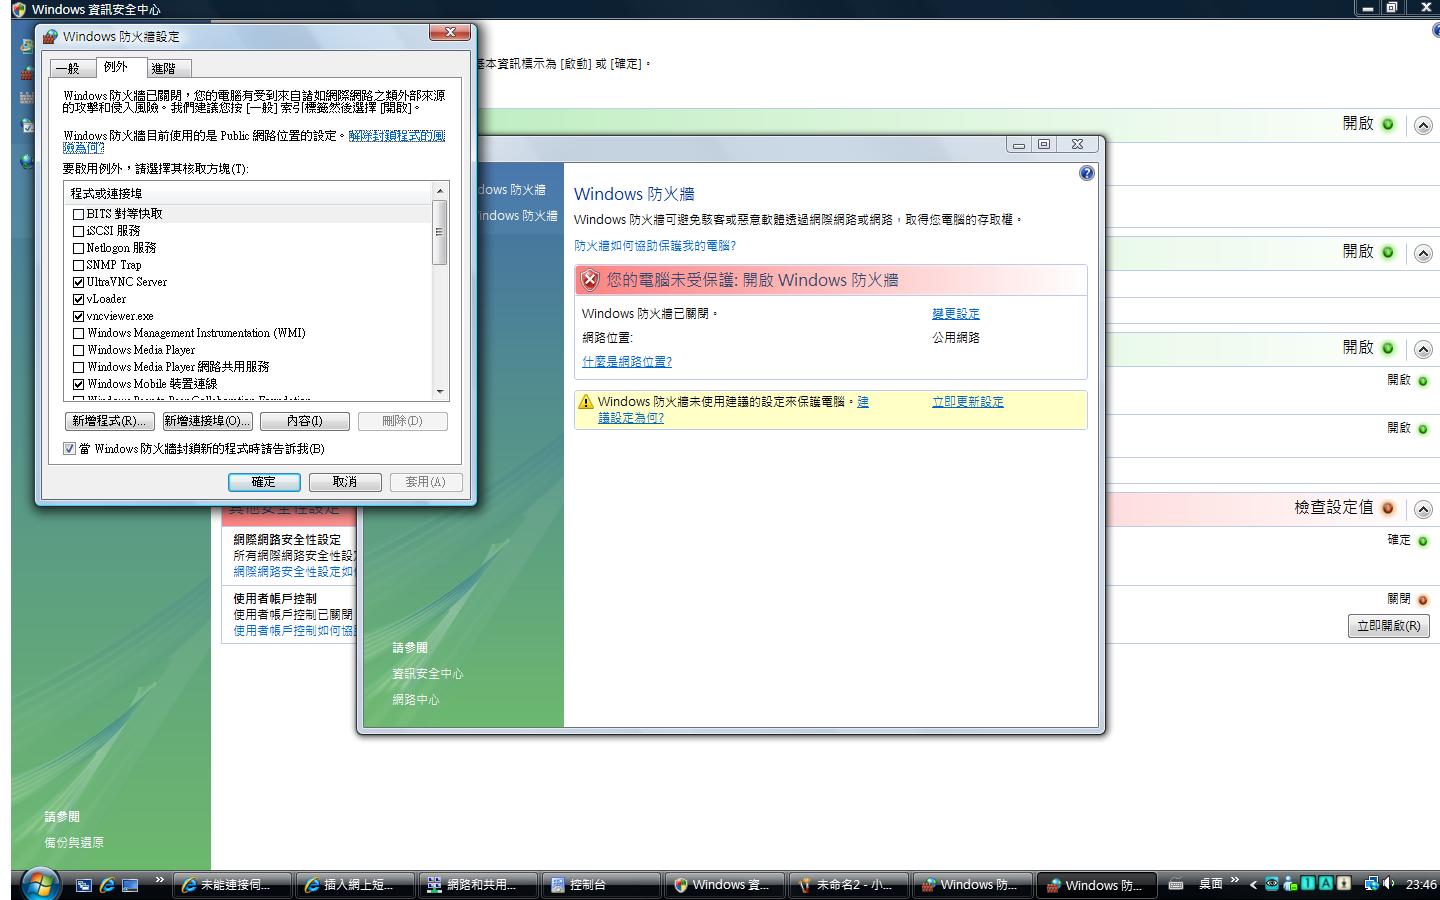The image size is (1440, 900).
Task: Toggle notify when firewall blocks new program checkbox
Action: pyautogui.click(x=70, y=449)
